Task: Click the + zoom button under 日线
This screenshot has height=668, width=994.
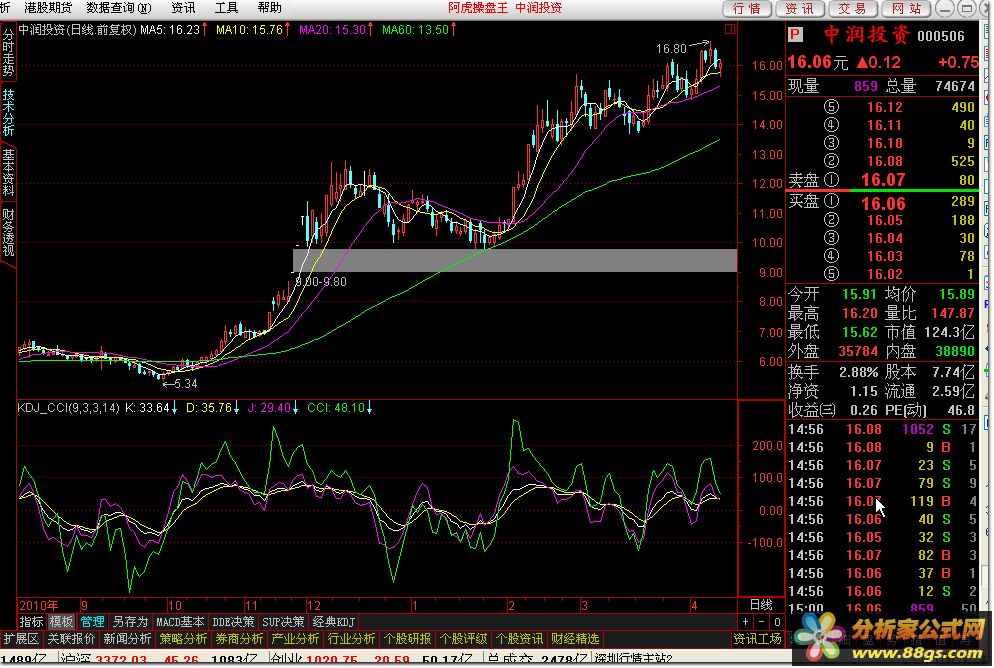Action: pyautogui.click(x=746, y=622)
